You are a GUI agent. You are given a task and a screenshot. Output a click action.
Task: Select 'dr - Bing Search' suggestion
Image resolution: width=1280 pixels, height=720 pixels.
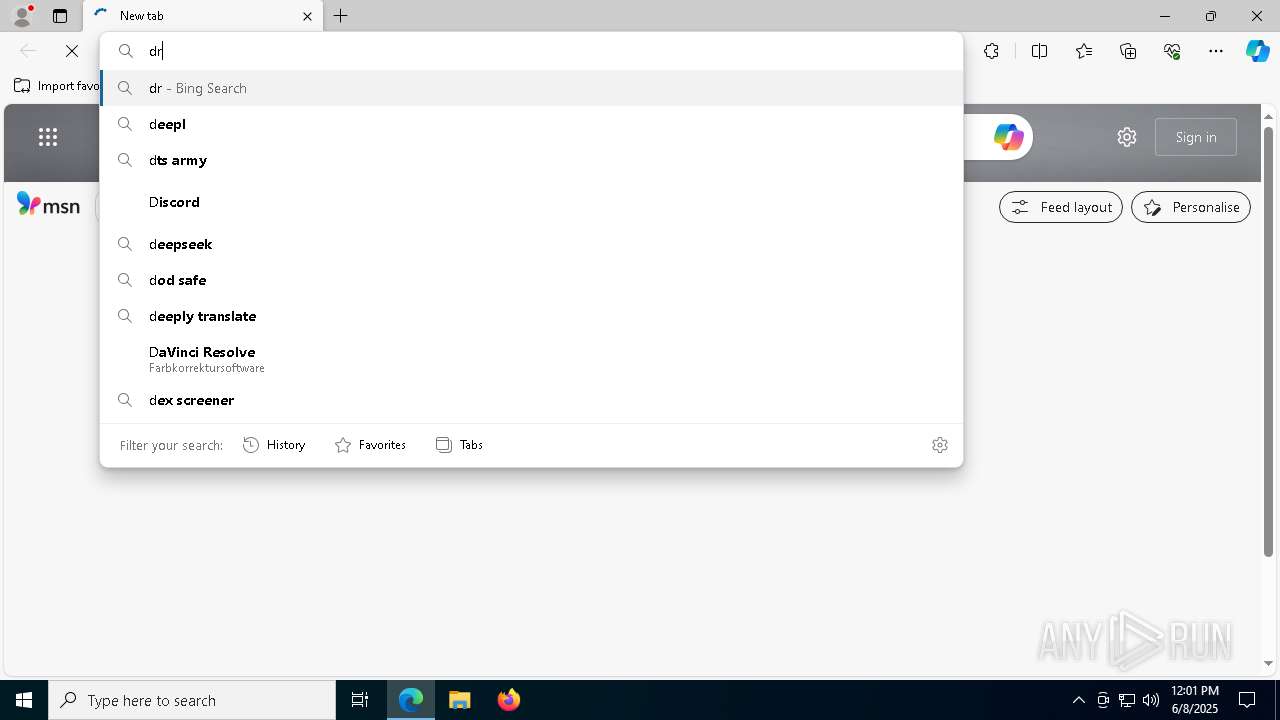(531, 88)
